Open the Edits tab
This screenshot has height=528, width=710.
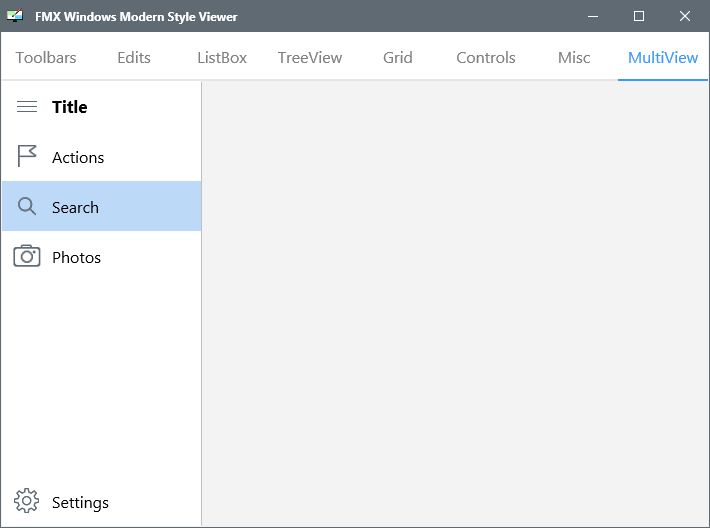[134, 58]
